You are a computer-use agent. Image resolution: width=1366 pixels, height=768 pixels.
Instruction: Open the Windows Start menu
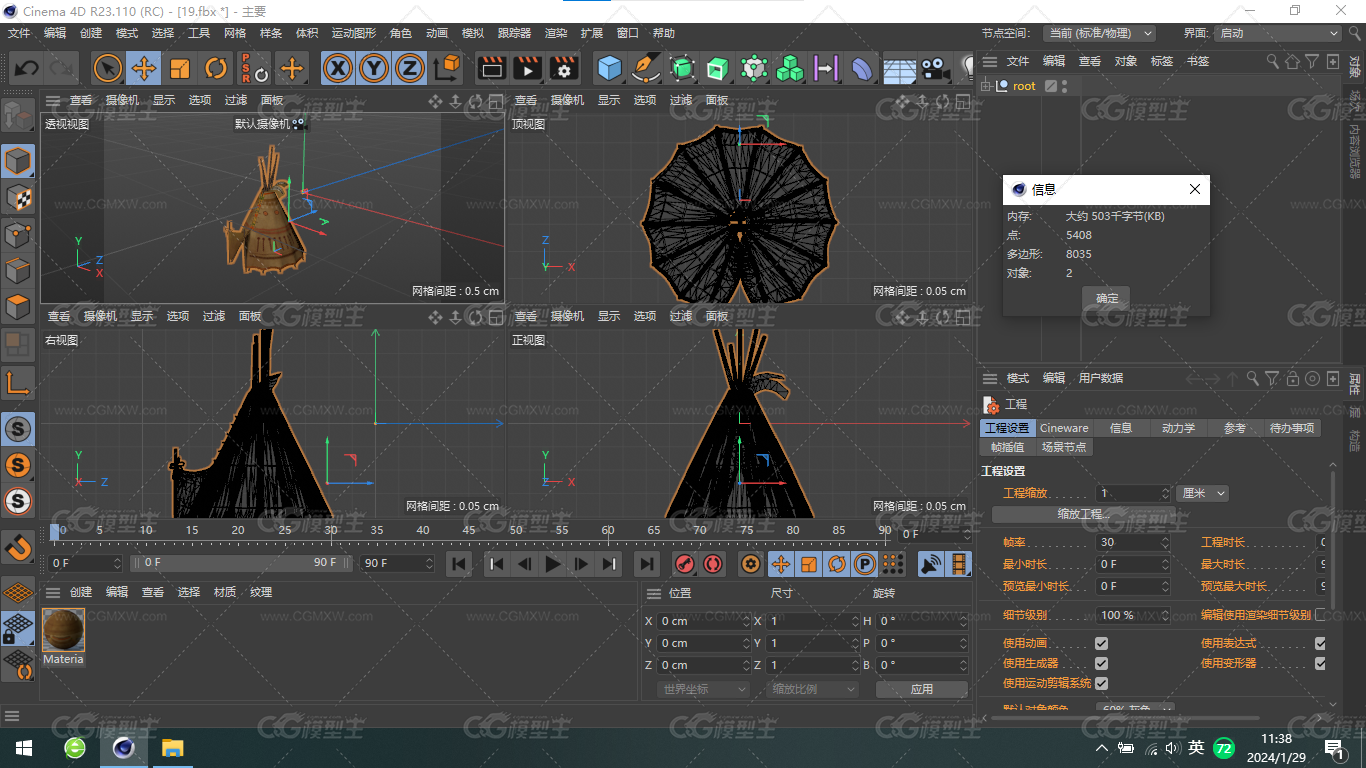[24, 748]
